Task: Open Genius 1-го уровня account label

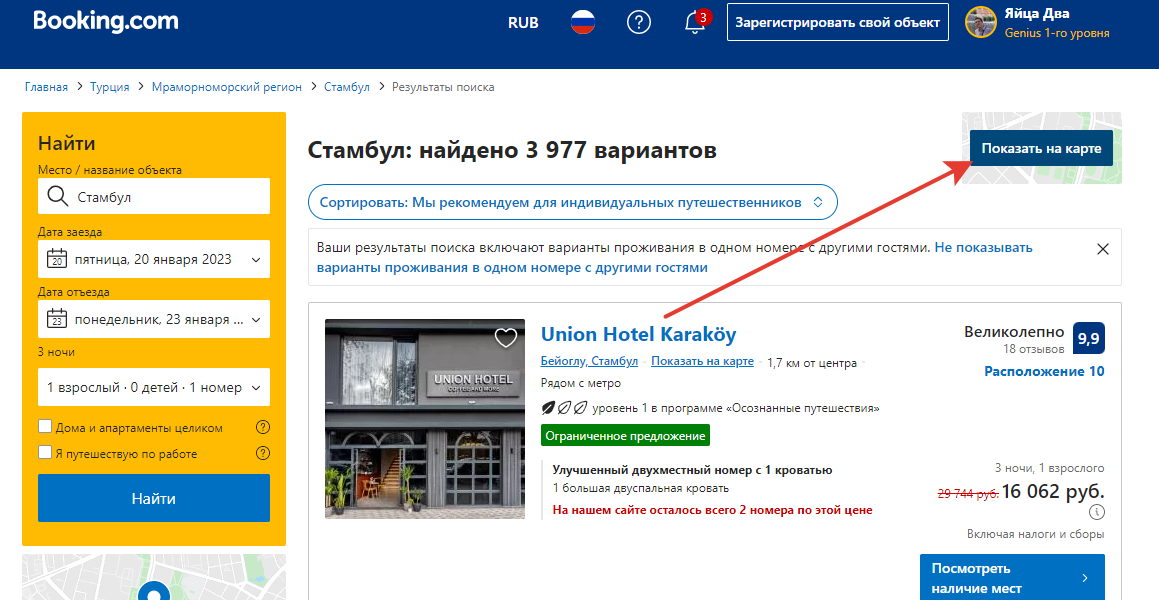Action: point(1057,33)
